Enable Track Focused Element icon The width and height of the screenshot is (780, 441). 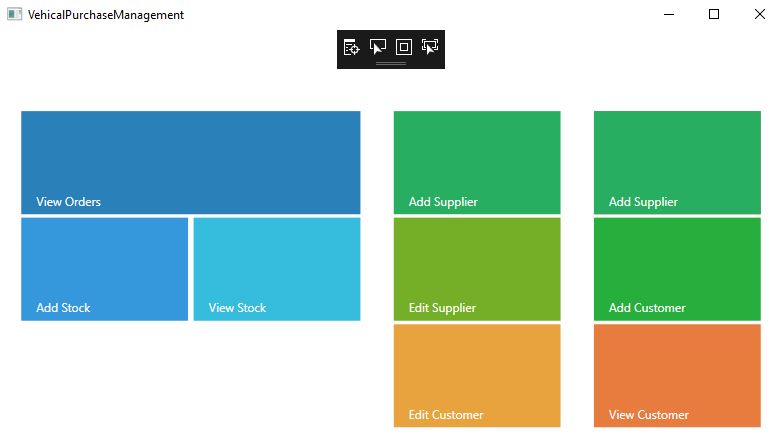point(430,47)
